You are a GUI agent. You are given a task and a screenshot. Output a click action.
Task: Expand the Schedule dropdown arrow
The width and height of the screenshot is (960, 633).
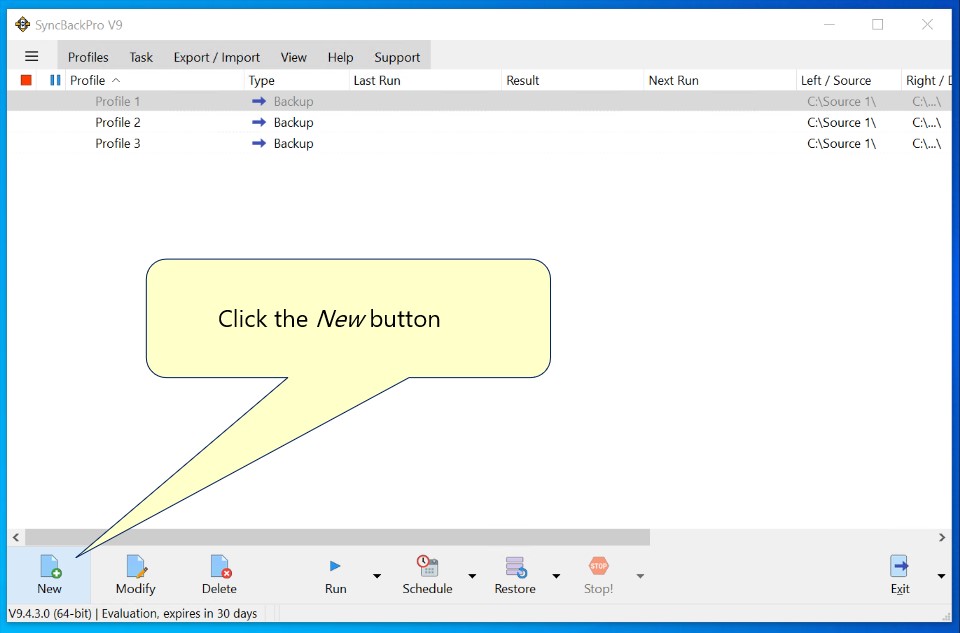(x=472, y=576)
